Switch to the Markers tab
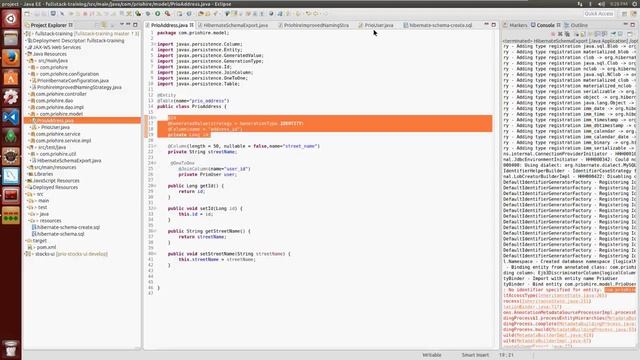The image size is (640, 360). coord(515,25)
